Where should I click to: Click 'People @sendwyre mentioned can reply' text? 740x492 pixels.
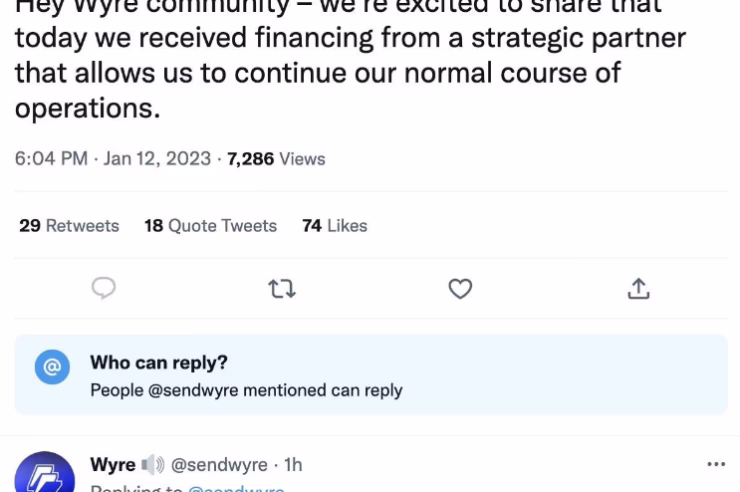(x=246, y=390)
